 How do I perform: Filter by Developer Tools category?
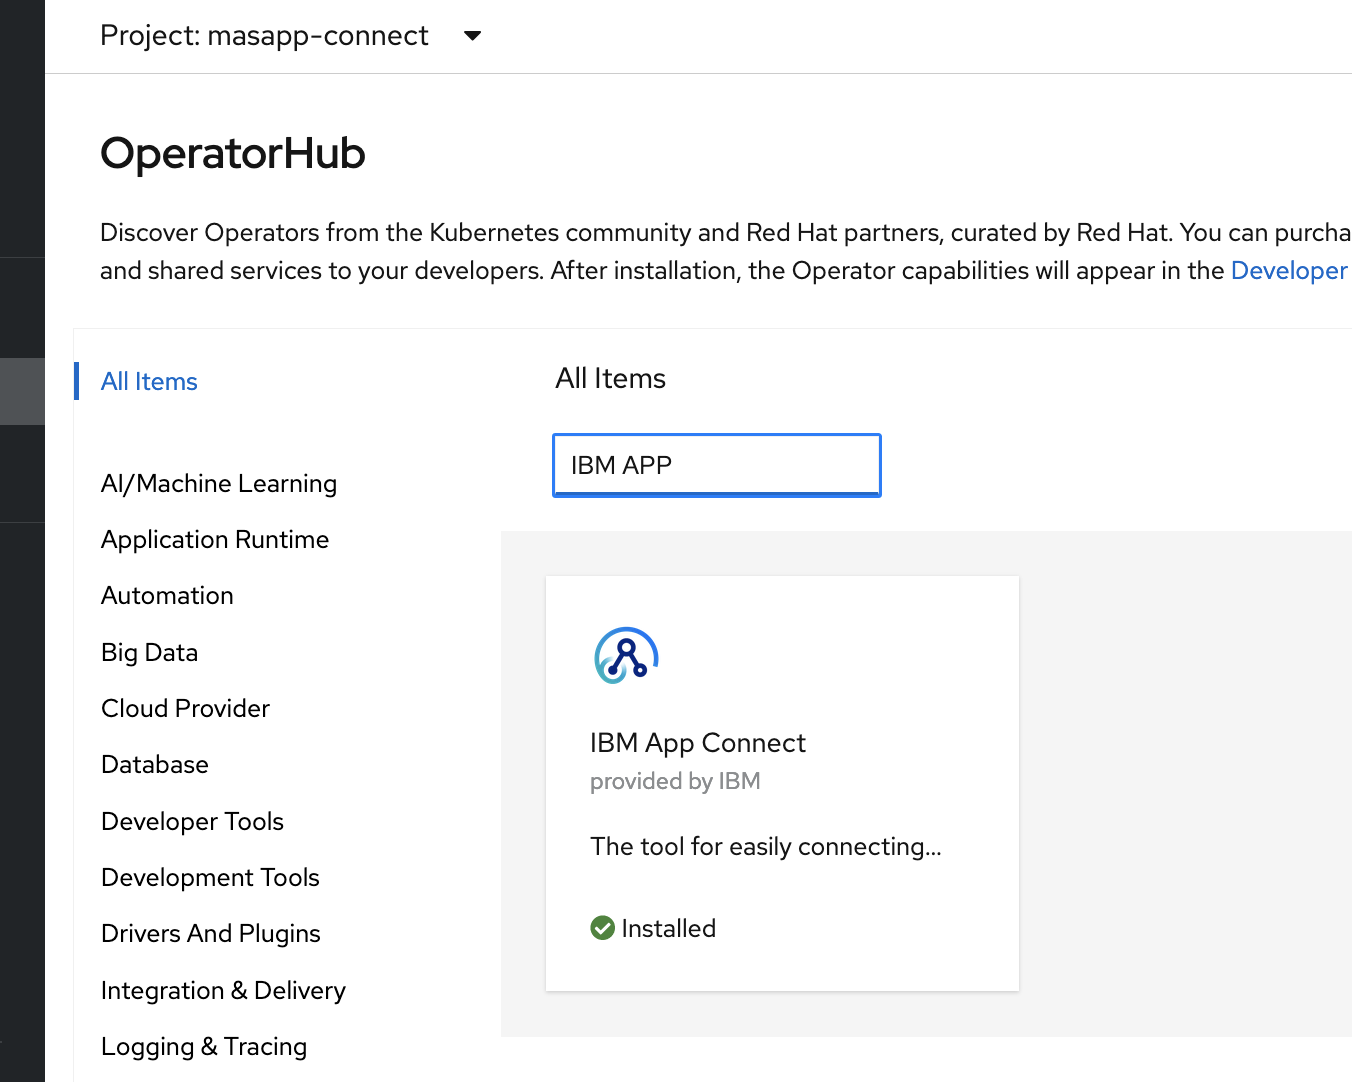tap(193, 822)
